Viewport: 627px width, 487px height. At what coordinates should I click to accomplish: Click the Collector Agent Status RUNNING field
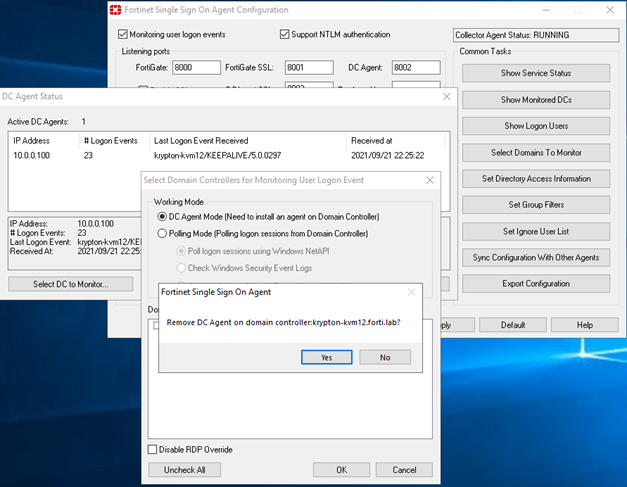[536, 35]
